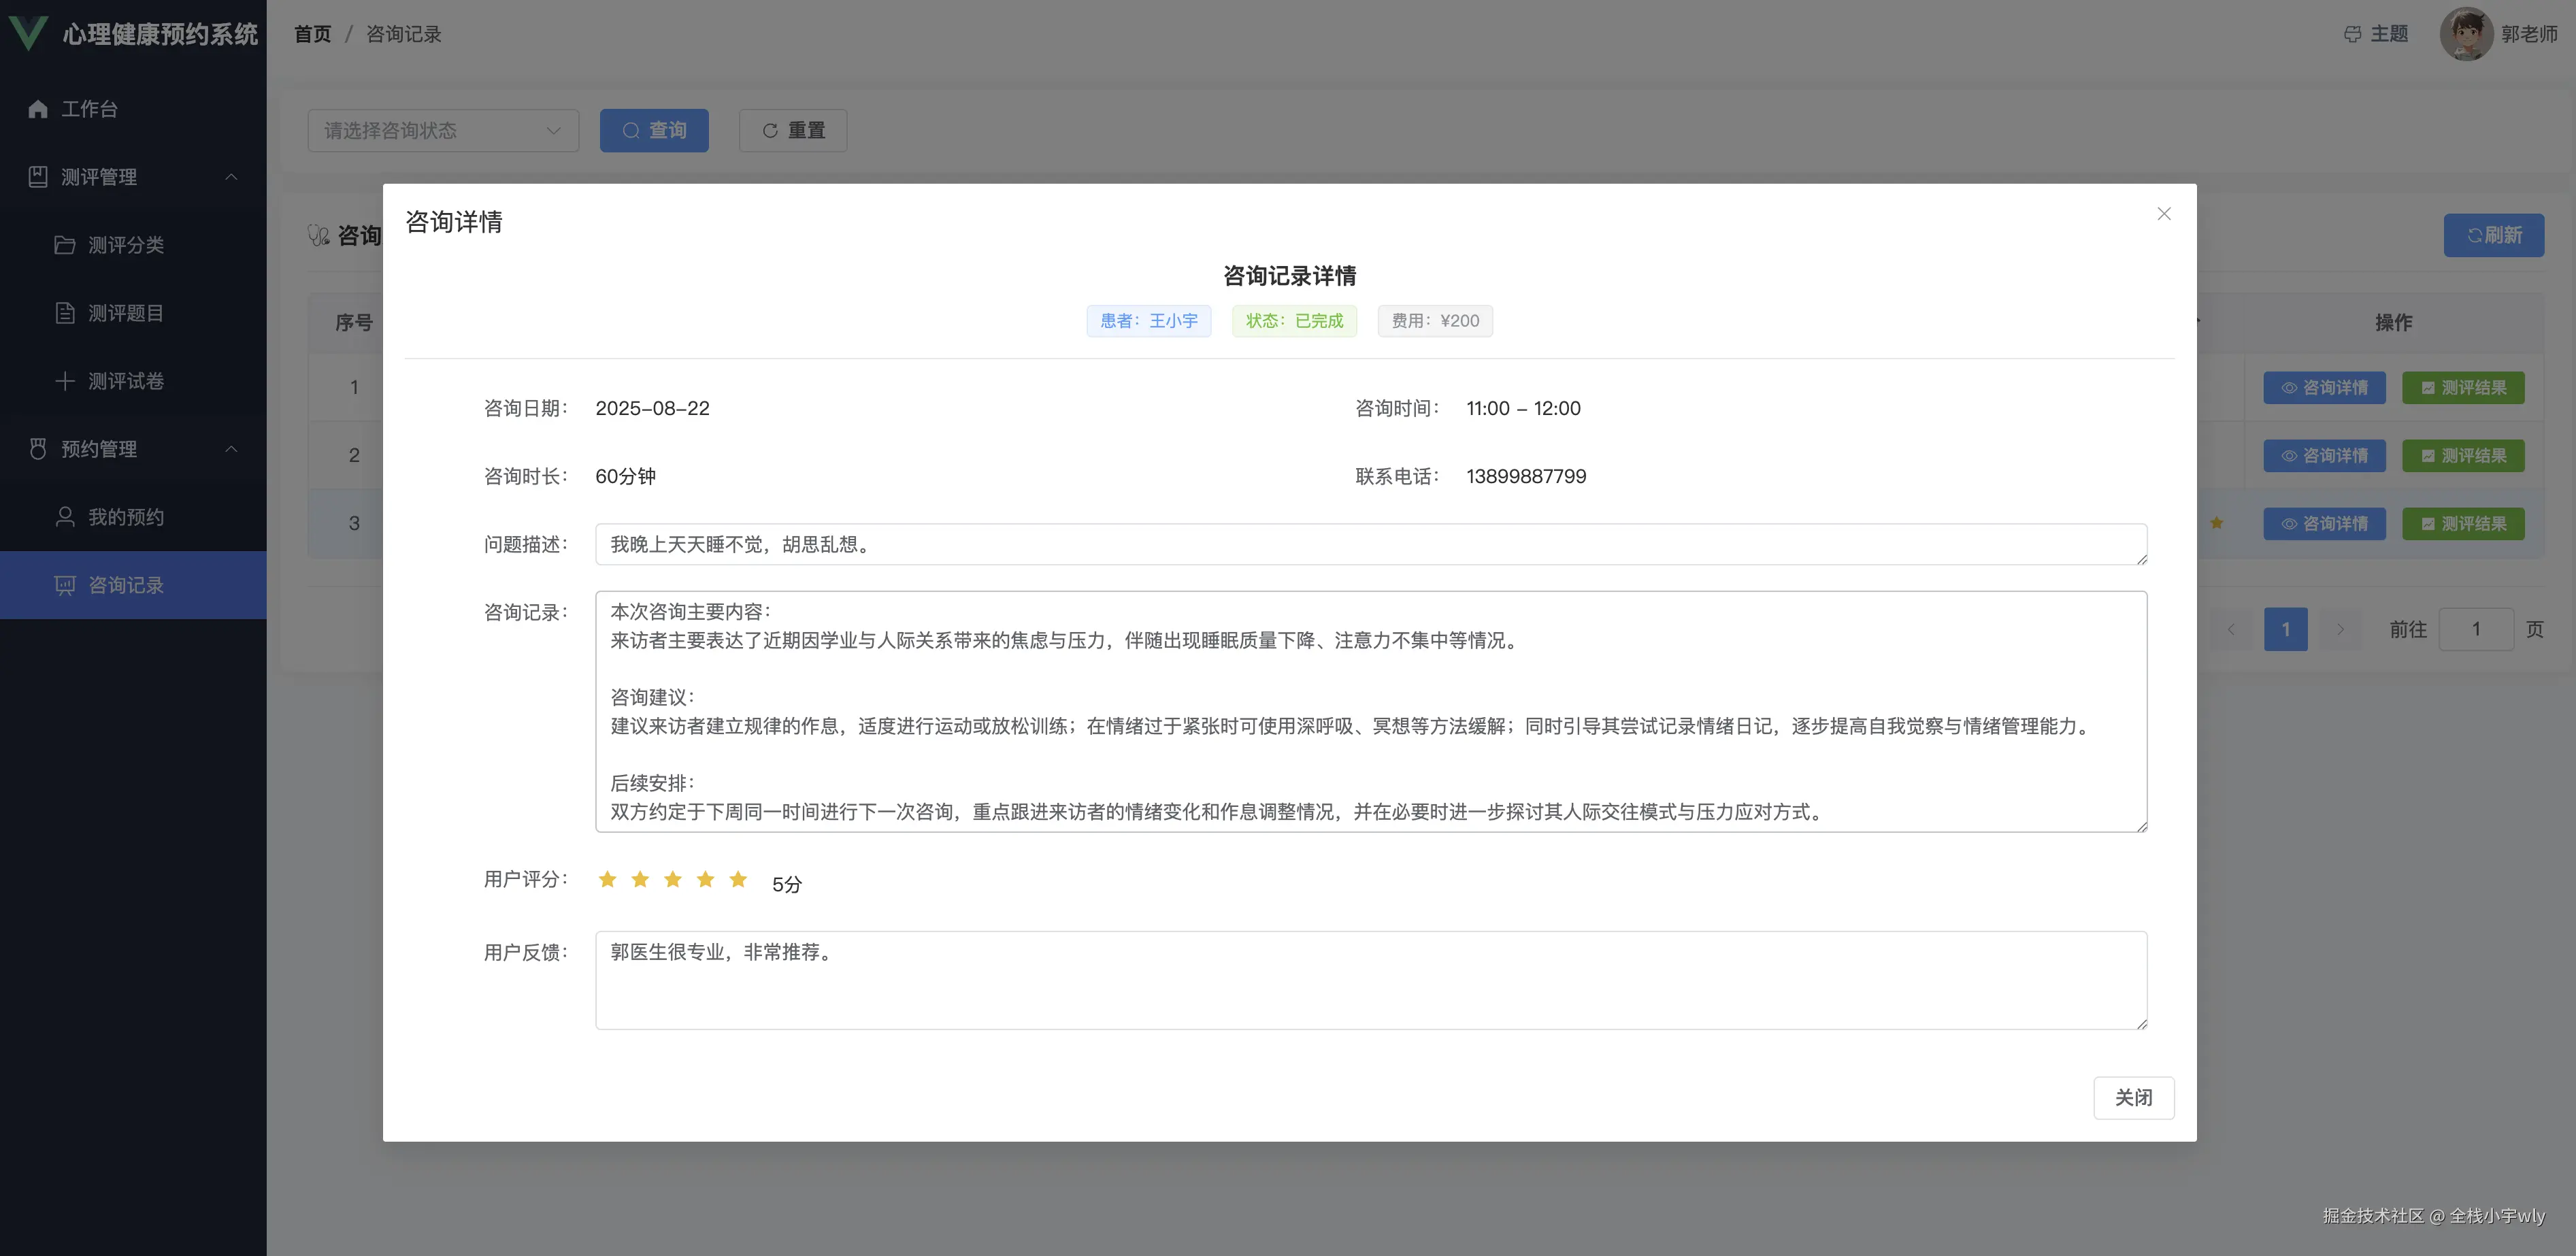
Task: Run a search with the 查询 button
Action: point(653,130)
